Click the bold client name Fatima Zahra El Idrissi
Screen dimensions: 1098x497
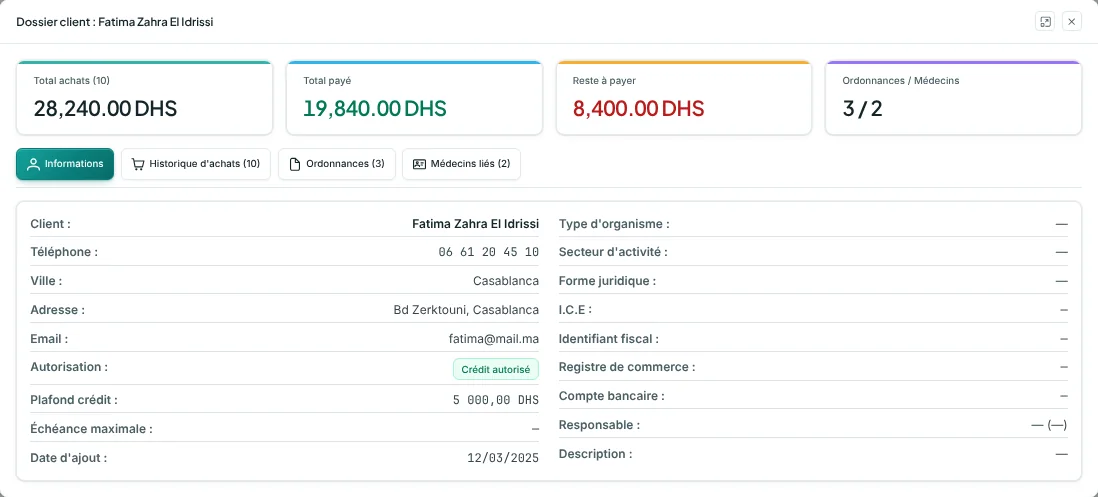(475, 224)
